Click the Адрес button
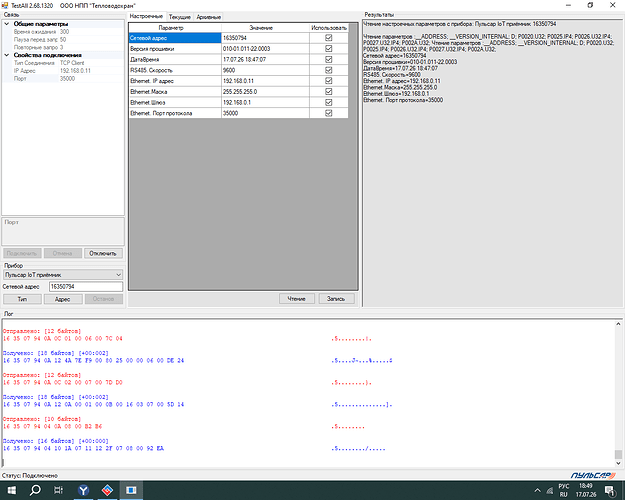The height and width of the screenshot is (500, 625). tap(63, 299)
